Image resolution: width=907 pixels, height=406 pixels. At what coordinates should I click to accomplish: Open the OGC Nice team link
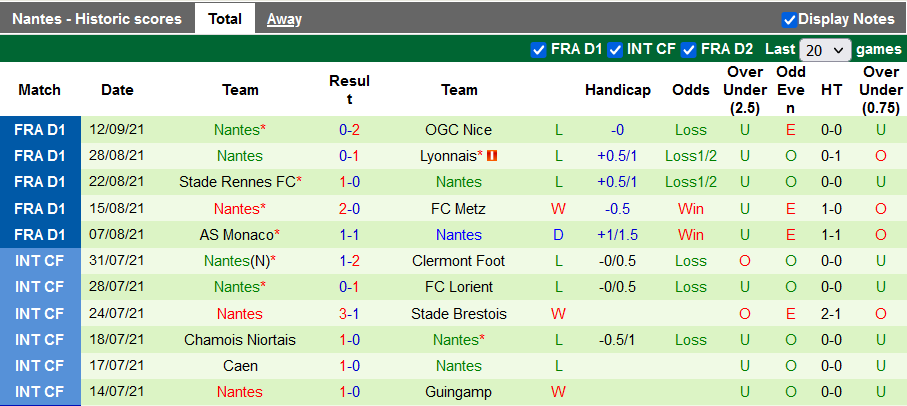(458, 130)
